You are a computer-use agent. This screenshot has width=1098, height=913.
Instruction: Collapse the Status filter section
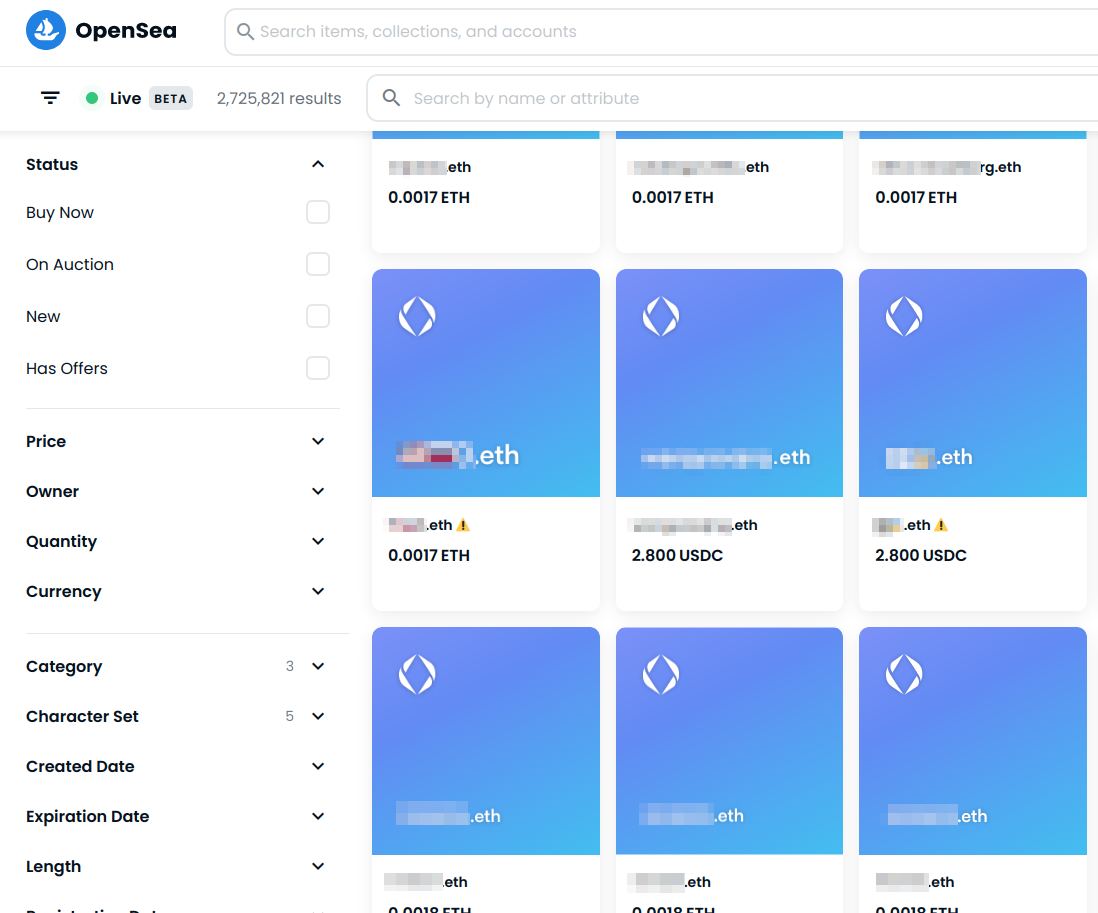pyautogui.click(x=318, y=164)
